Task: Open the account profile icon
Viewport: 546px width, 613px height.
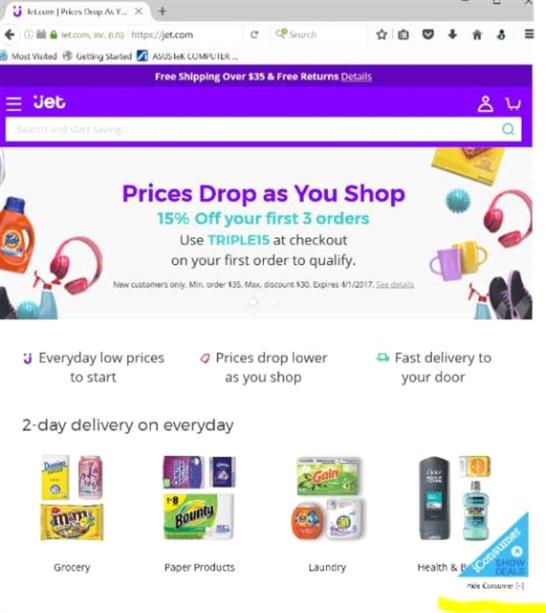Action: 485,104
